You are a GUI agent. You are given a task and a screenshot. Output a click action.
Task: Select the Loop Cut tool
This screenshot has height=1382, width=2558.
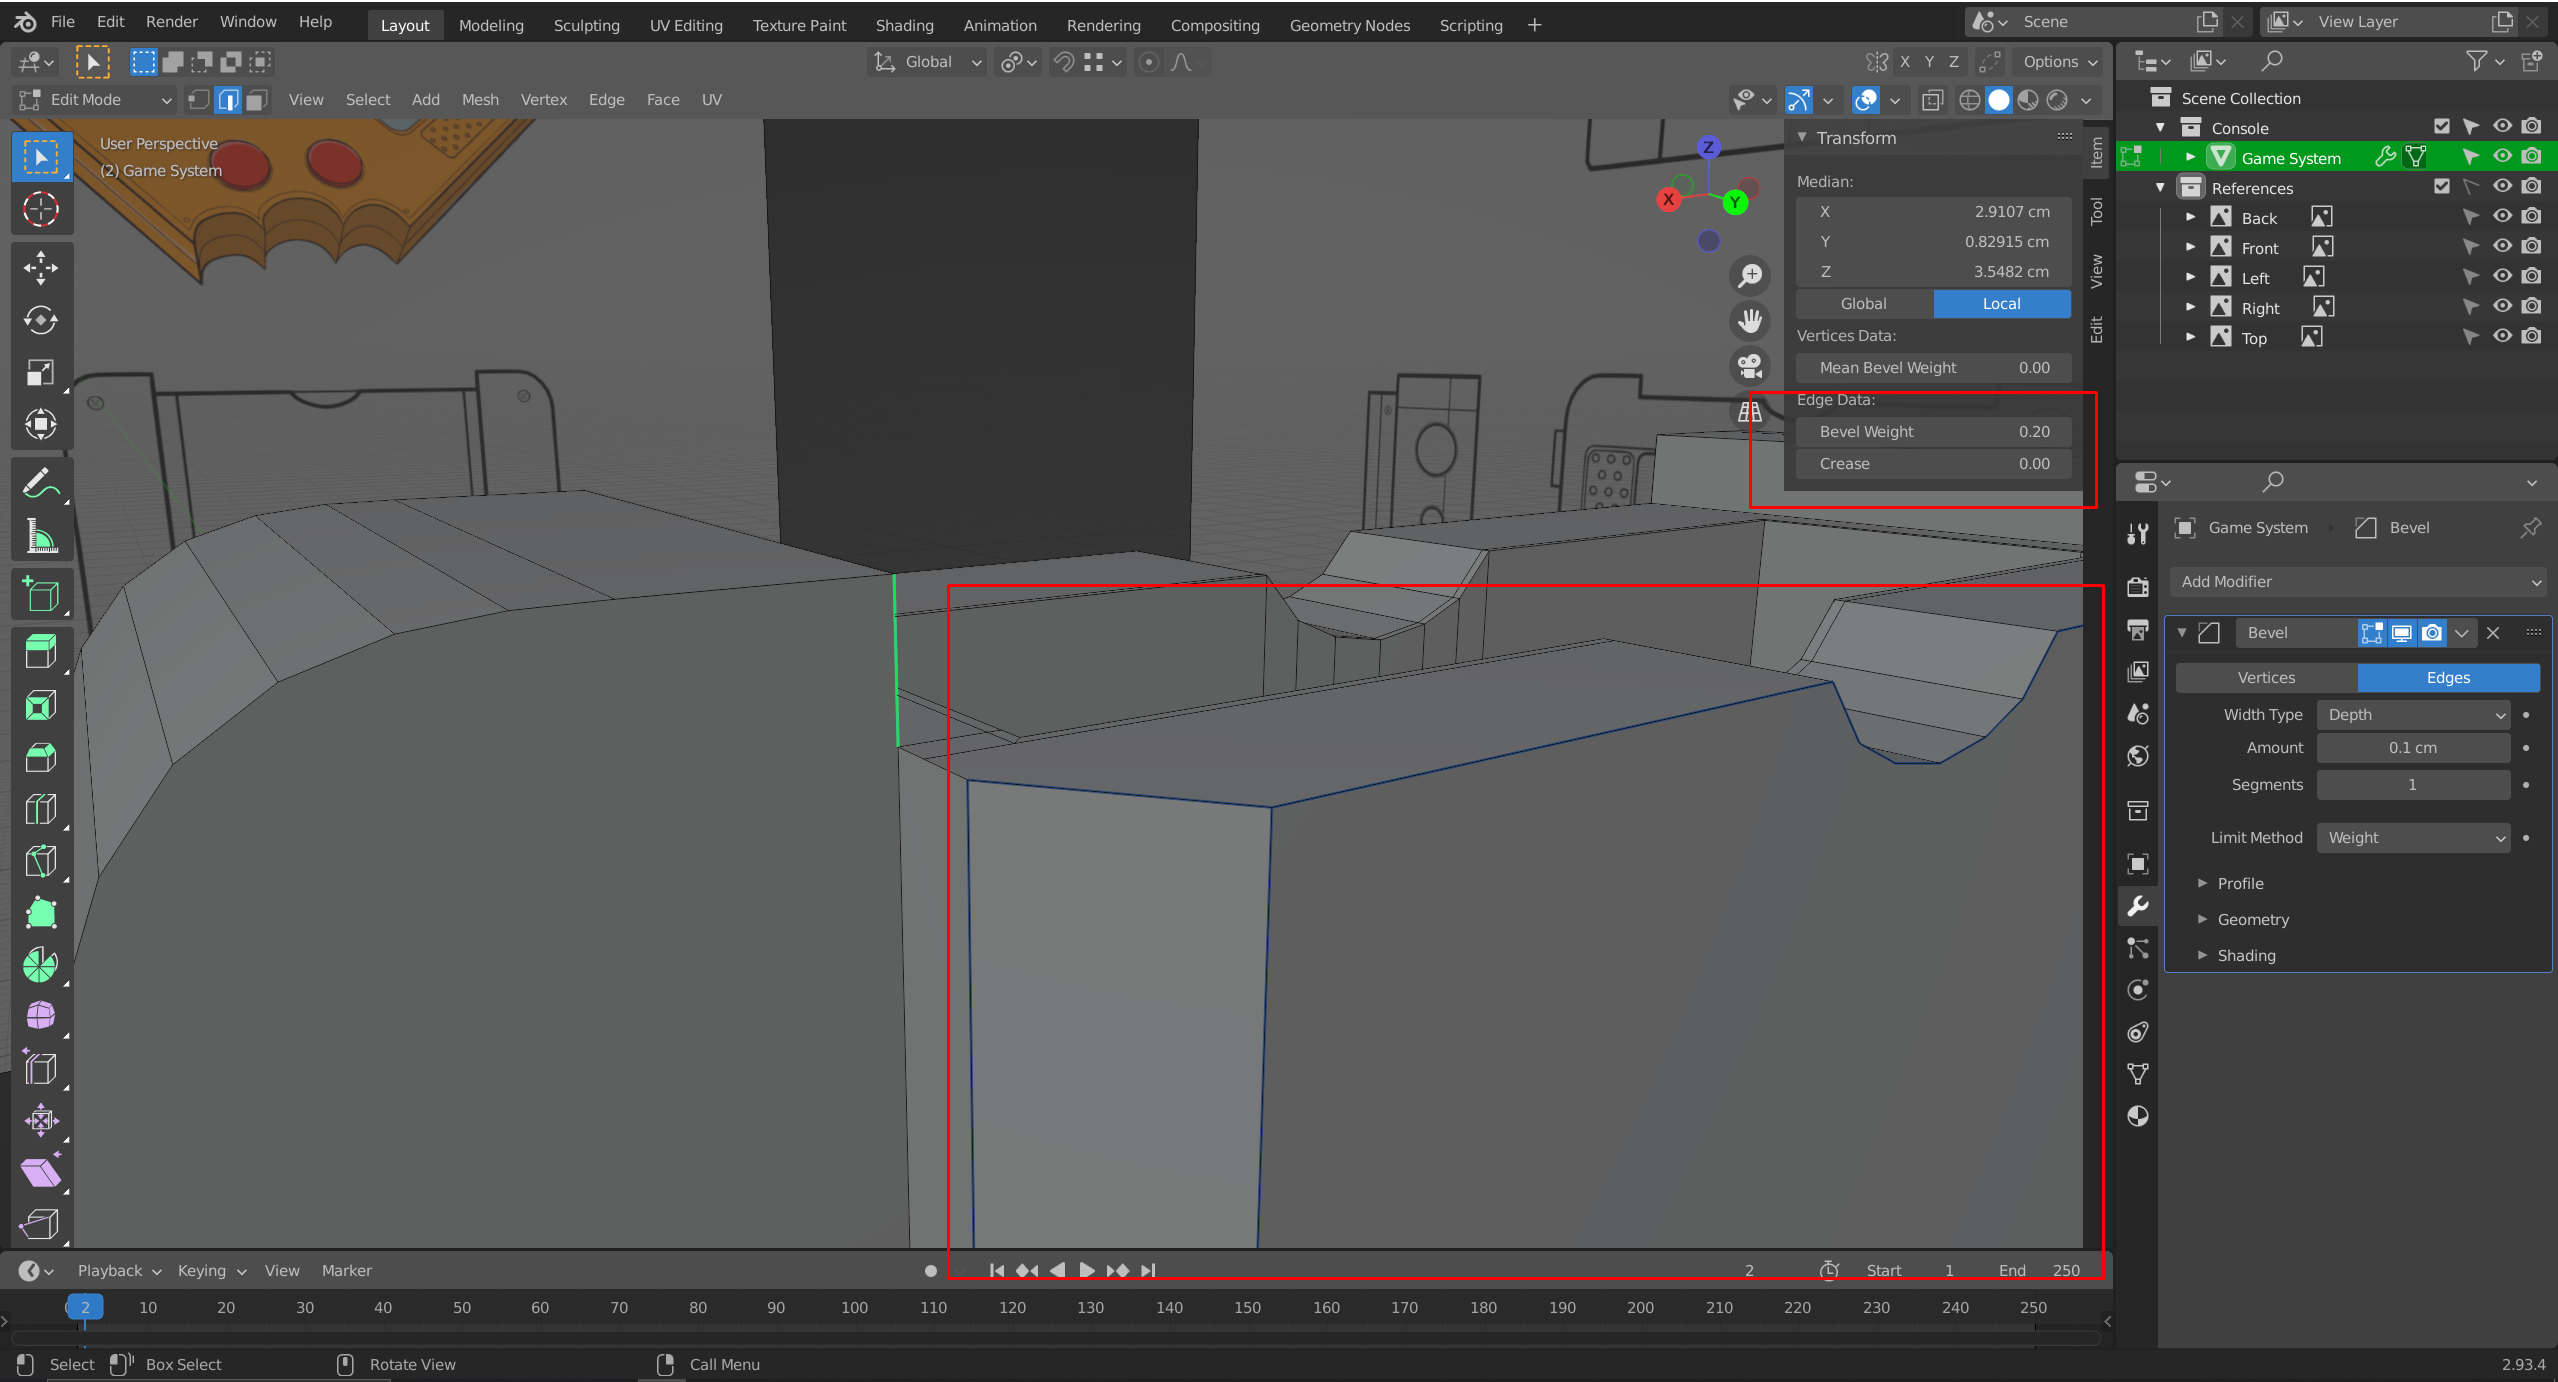coord(40,809)
